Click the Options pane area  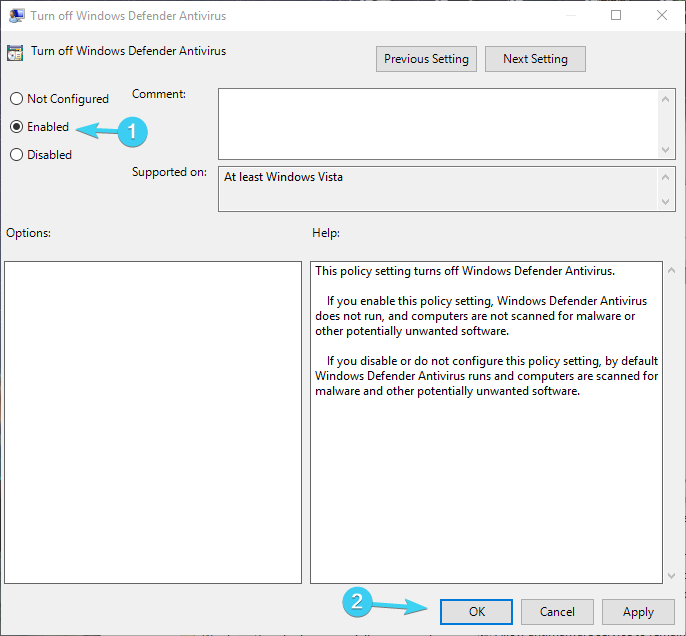153,422
